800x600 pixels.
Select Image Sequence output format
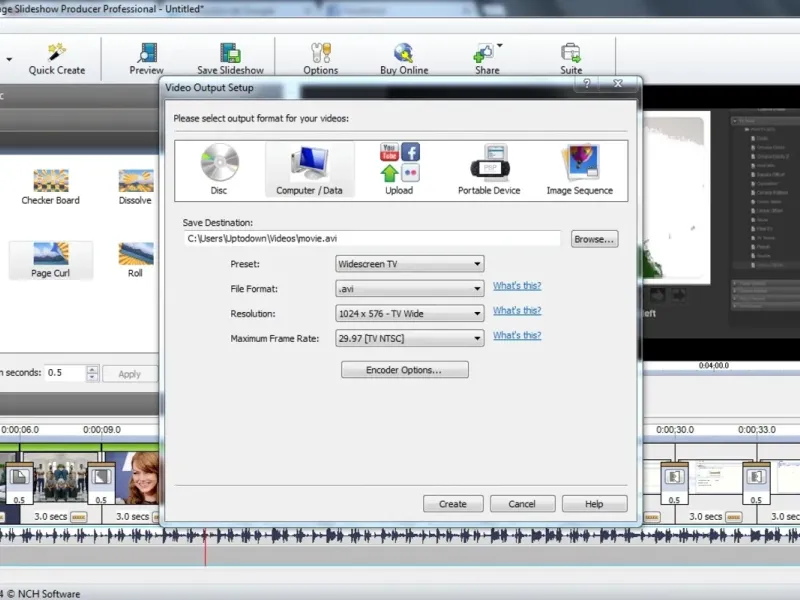click(579, 168)
